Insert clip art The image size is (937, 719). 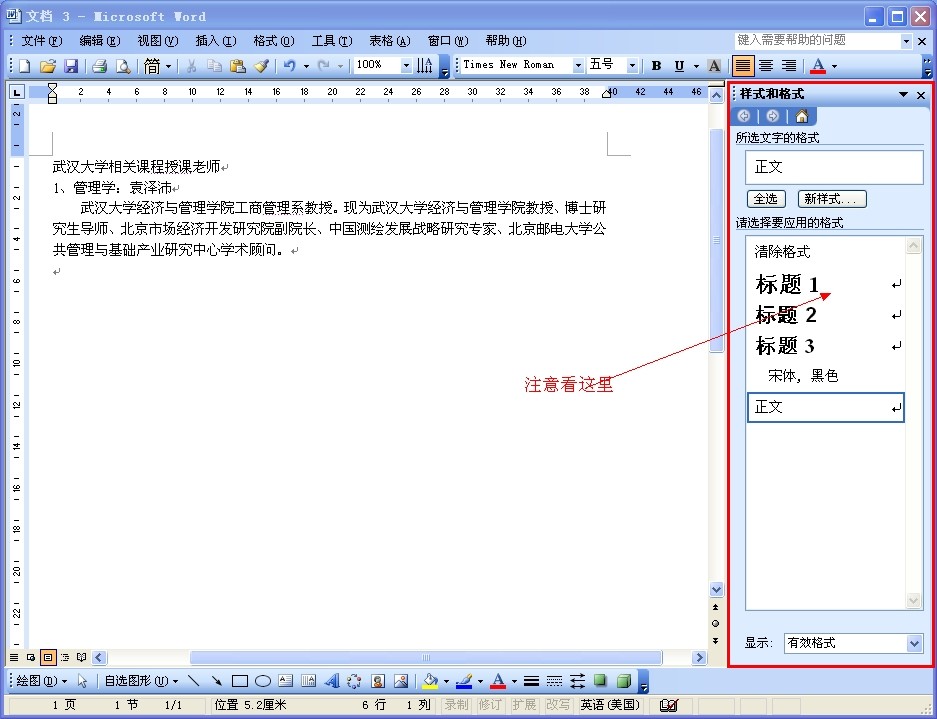pyautogui.click(x=378, y=681)
